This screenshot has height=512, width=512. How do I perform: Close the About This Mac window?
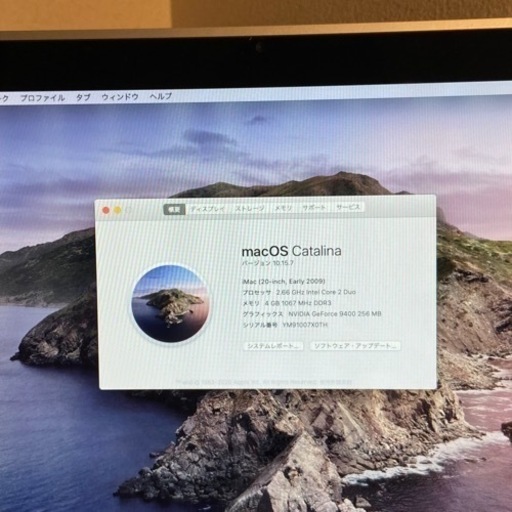pos(106,210)
